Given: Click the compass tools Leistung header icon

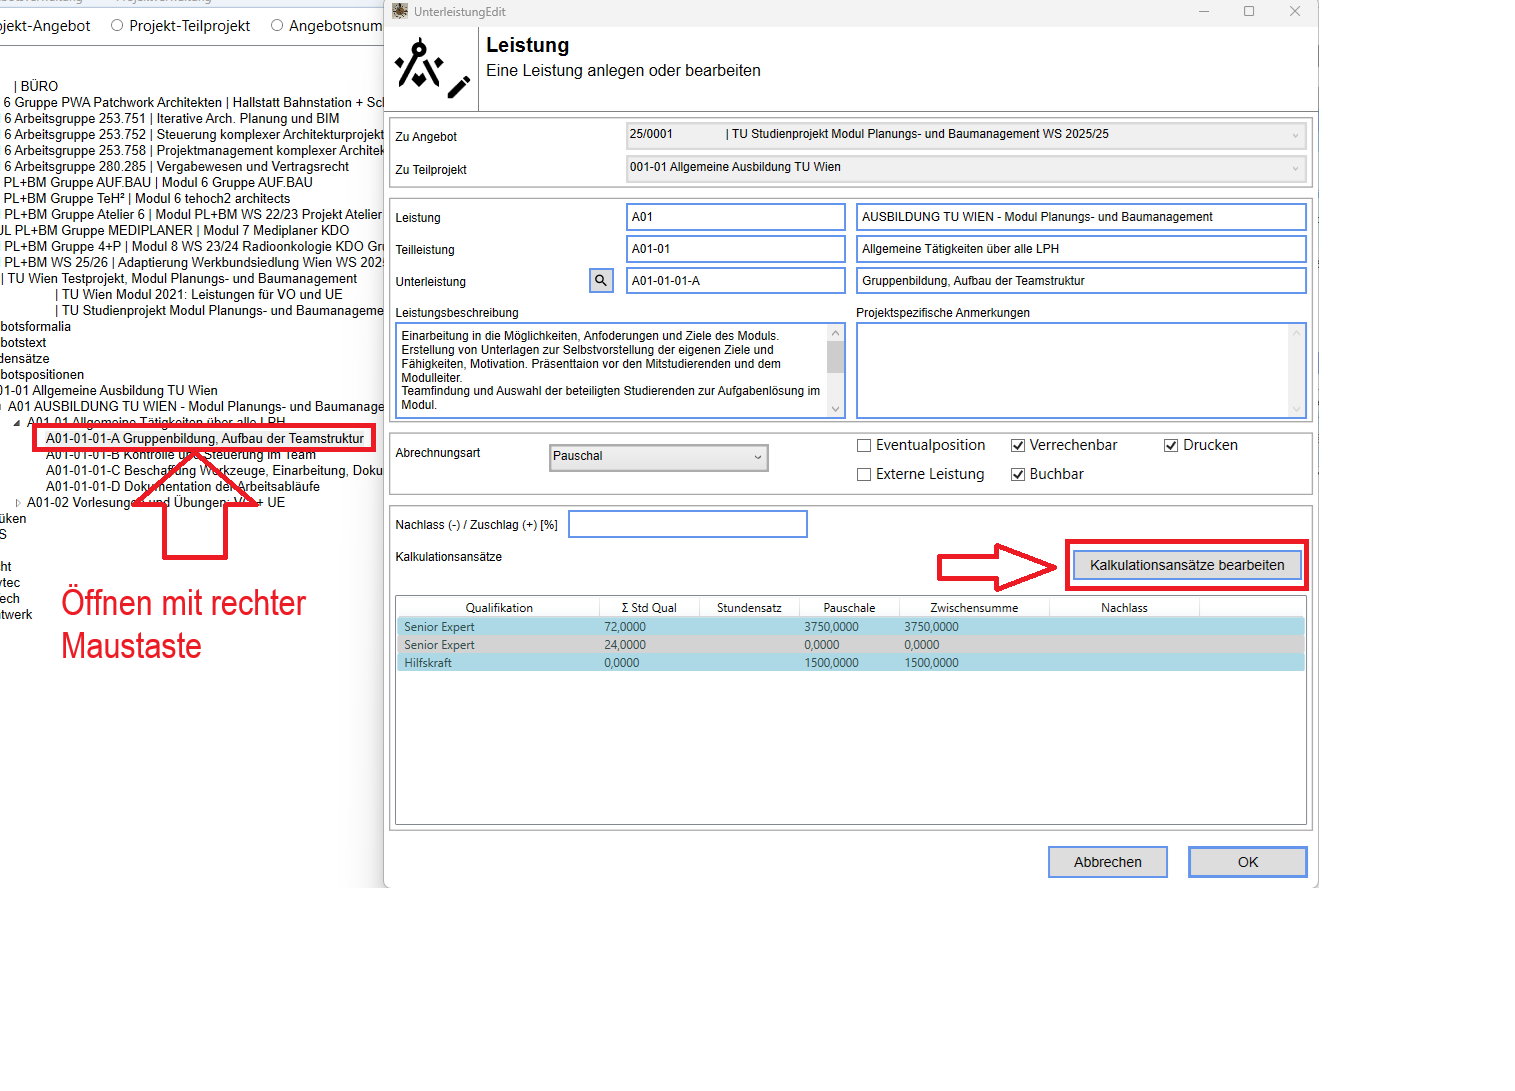Looking at the screenshot, I should click(432, 69).
